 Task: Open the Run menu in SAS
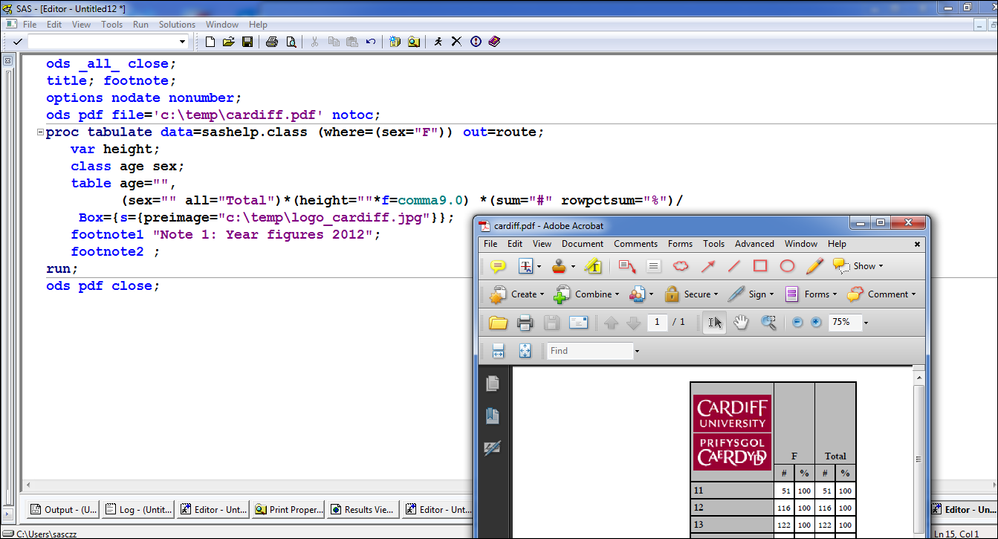[141, 24]
